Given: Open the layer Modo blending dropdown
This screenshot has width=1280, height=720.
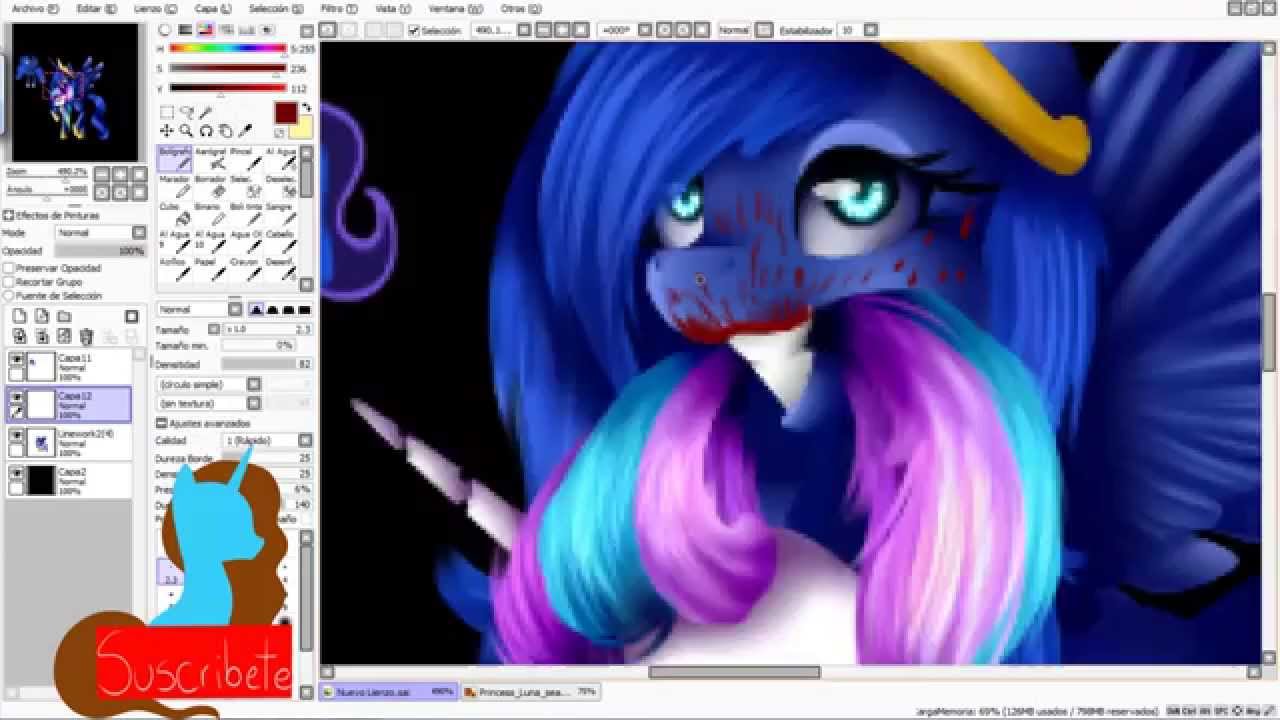Looking at the screenshot, I should click(x=100, y=233).
